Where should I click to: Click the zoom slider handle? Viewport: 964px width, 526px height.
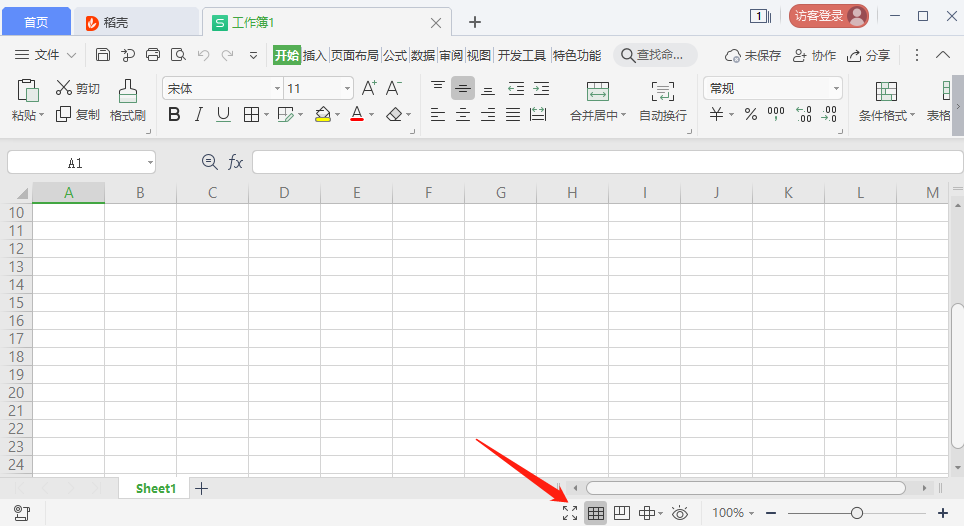coord(856,513)
